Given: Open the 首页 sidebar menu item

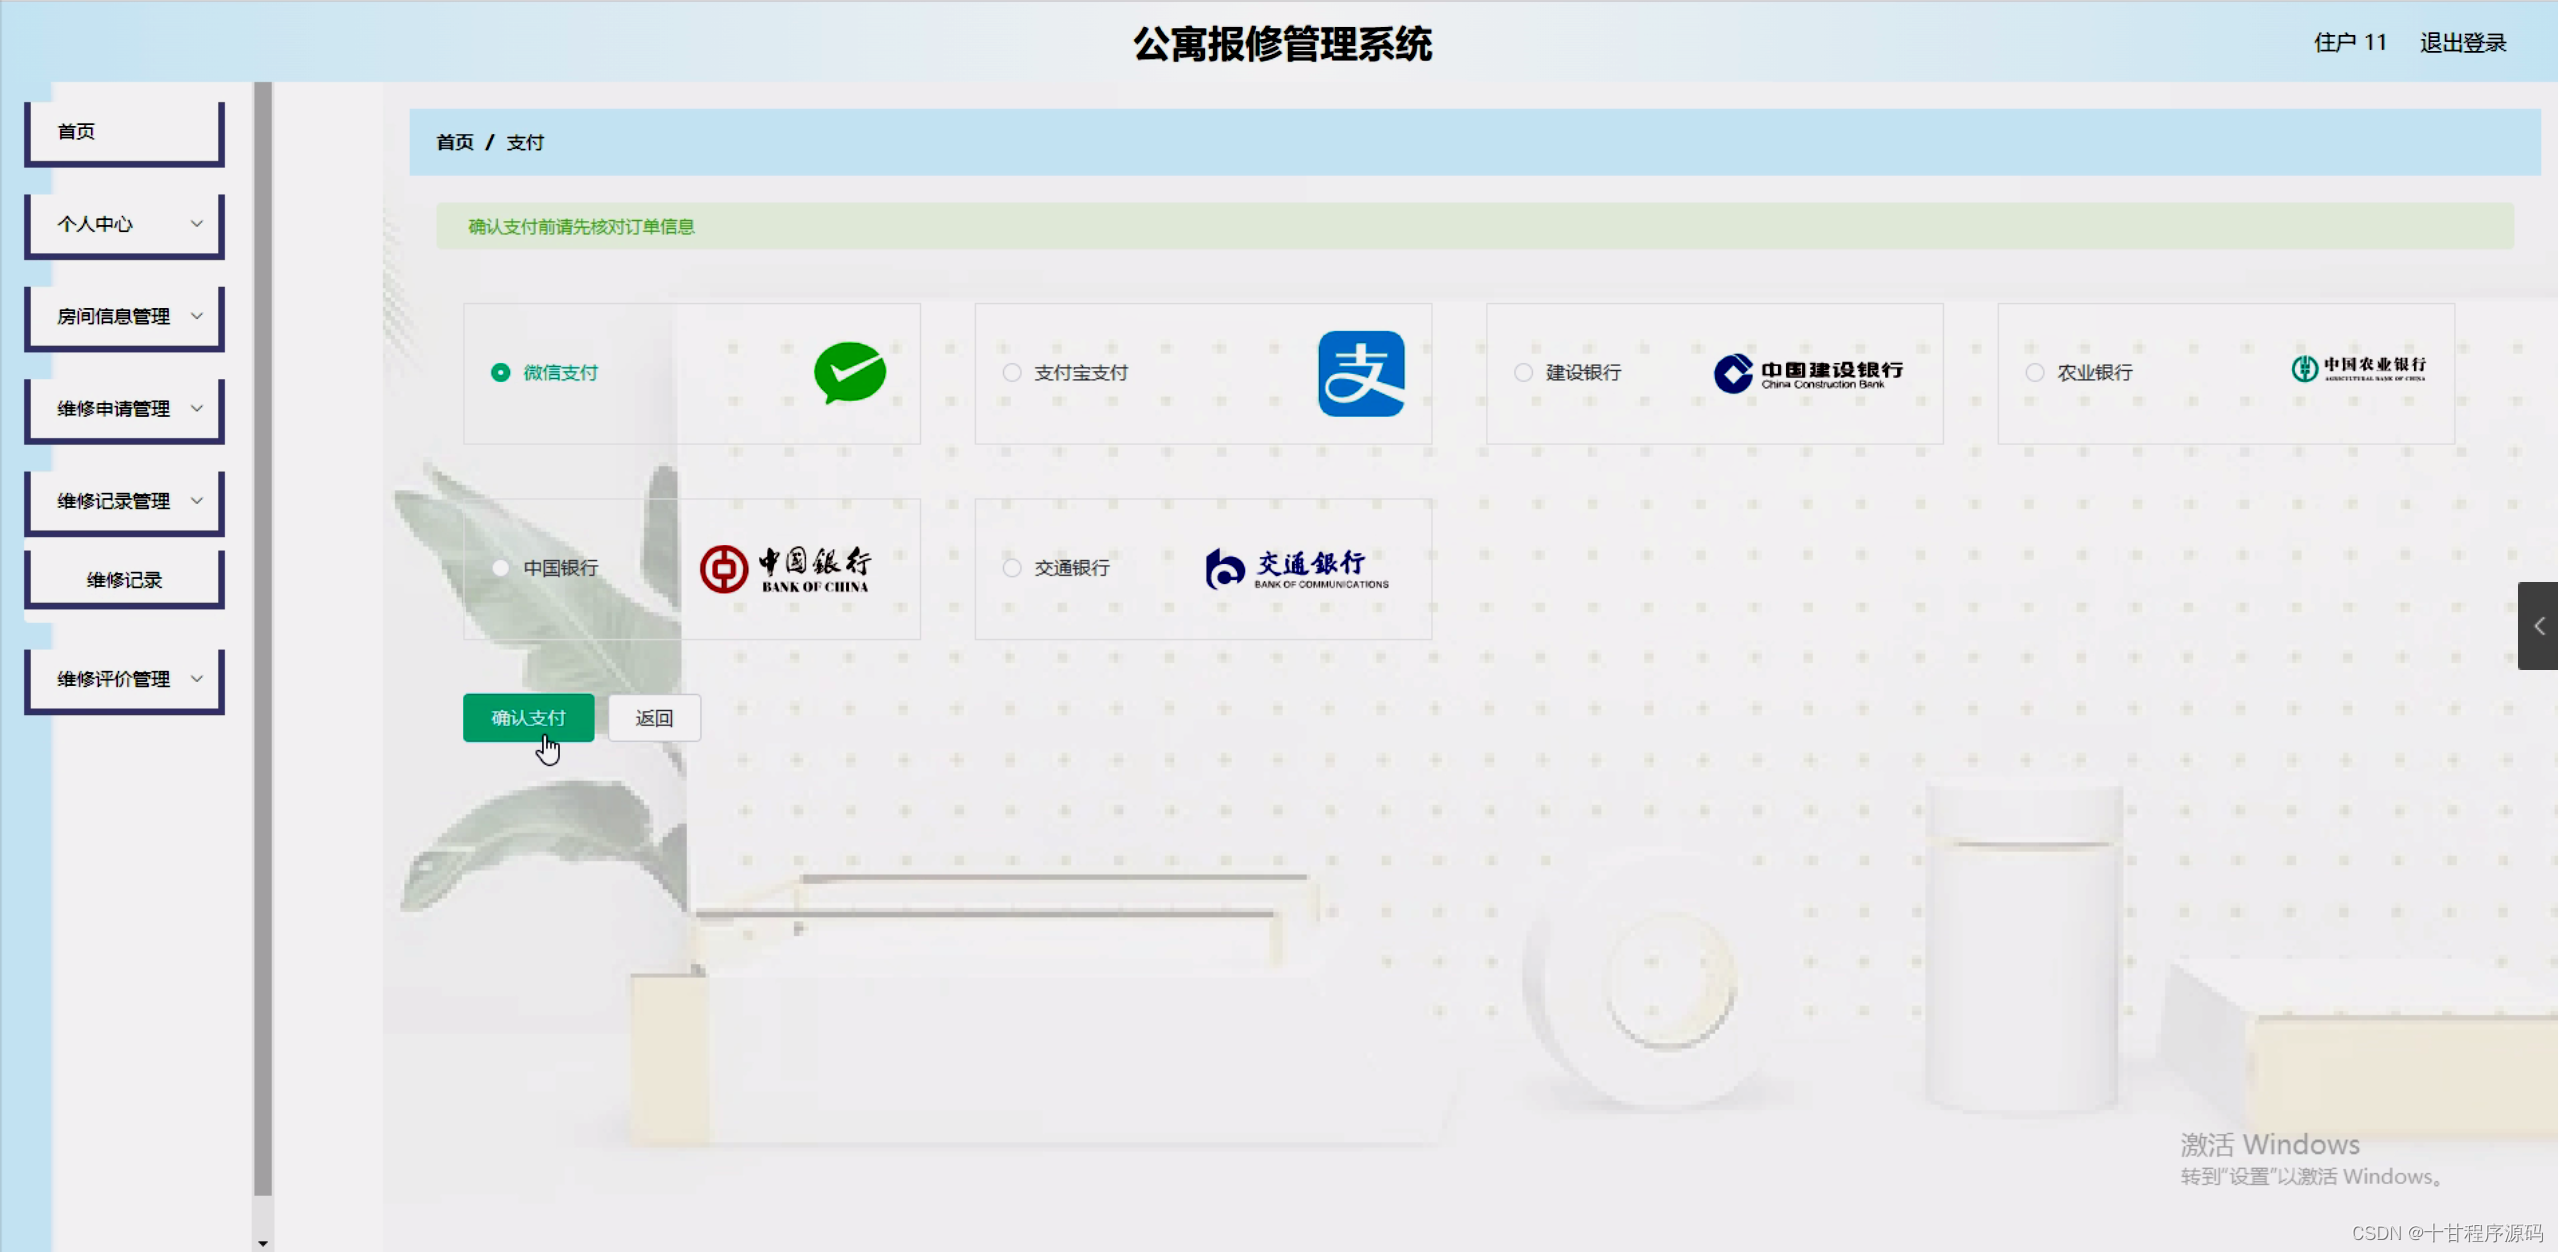Looking at the screenshot, I should pyautogui.click(x=124, y=132).
